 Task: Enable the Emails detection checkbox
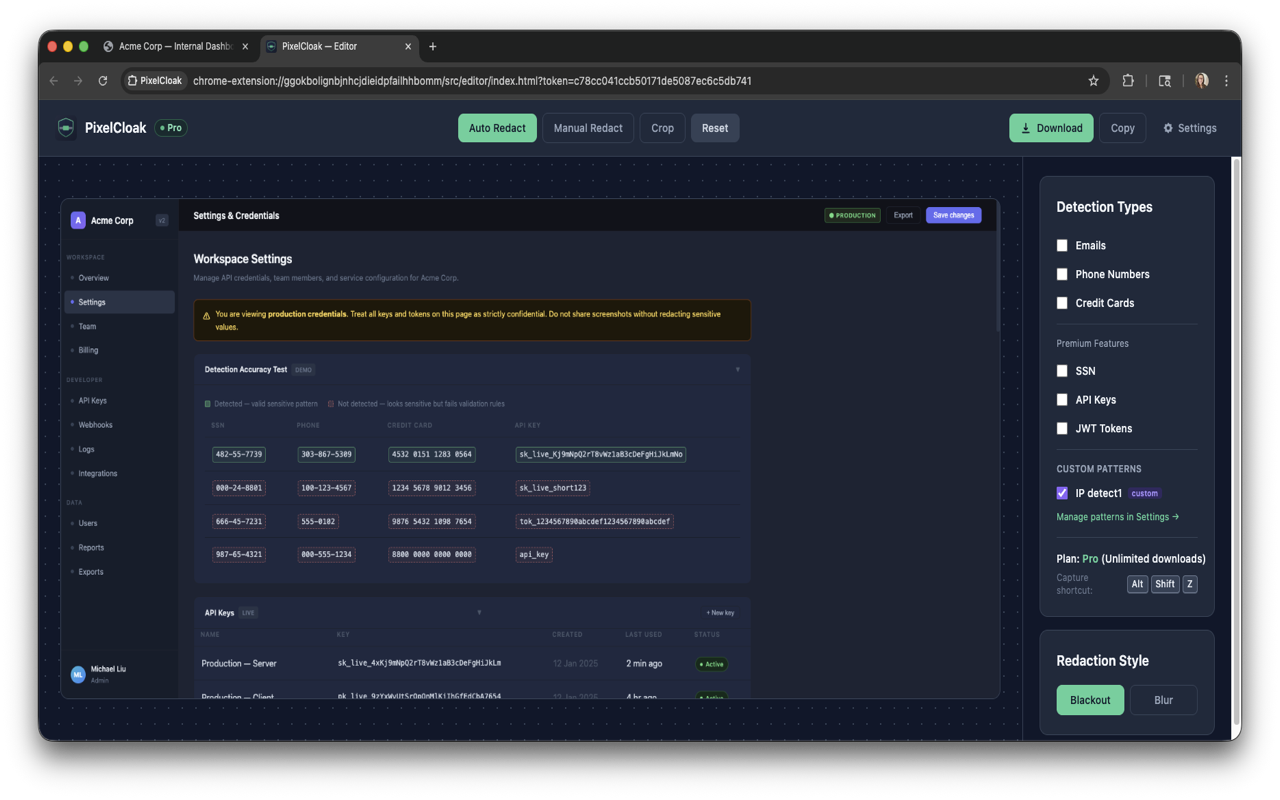click(1062, 245)
